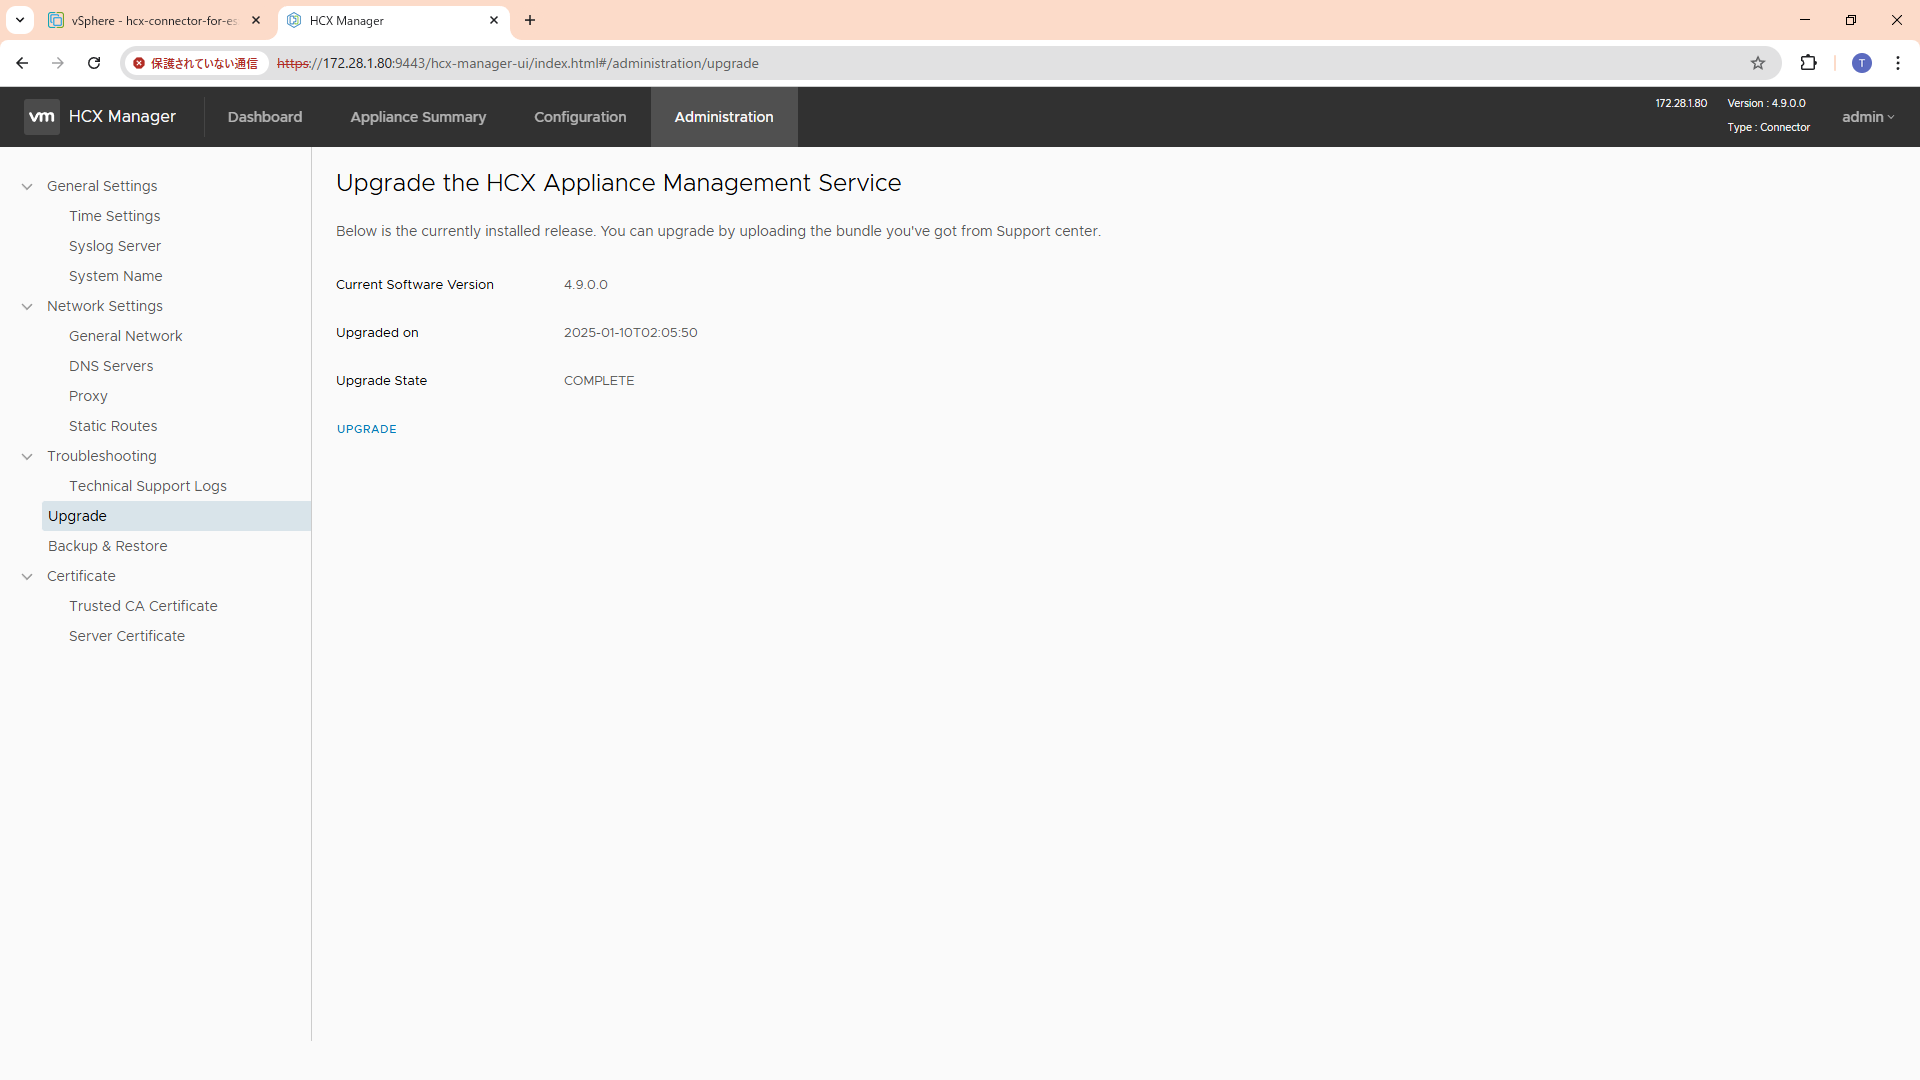Image resolution: width=1920 pixels, height=1080 pixels.
Task: Go back with browser back arrow
Action: (22, 63)
